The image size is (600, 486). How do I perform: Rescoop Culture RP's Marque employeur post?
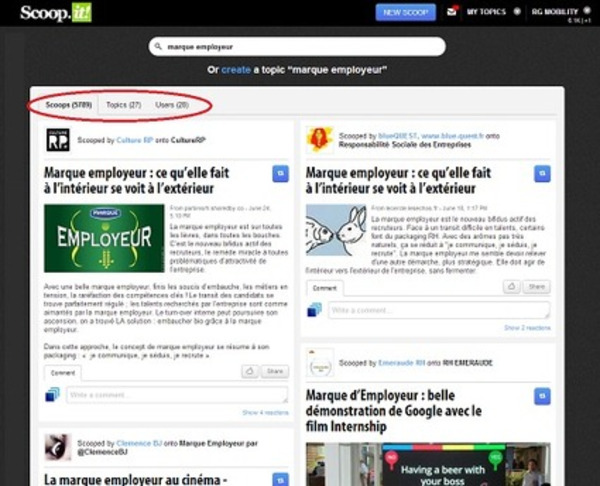pos(280,174)
